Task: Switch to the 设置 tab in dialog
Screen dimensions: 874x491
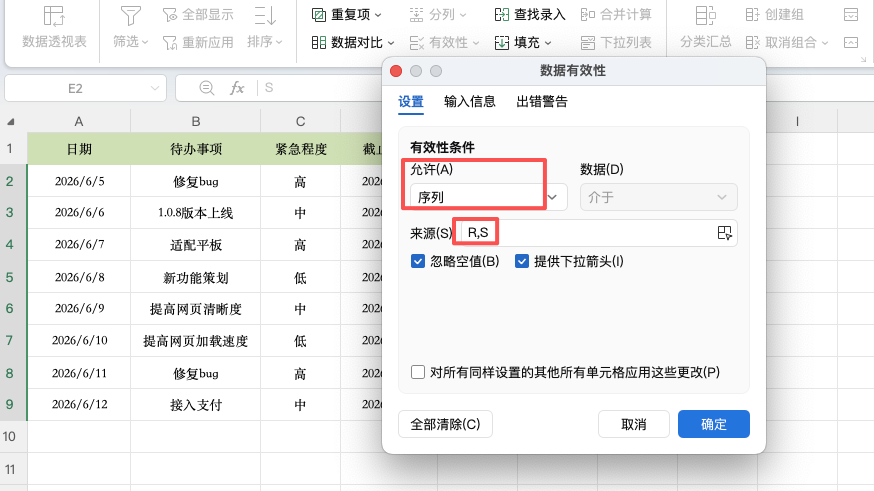Action: (411, 101)
